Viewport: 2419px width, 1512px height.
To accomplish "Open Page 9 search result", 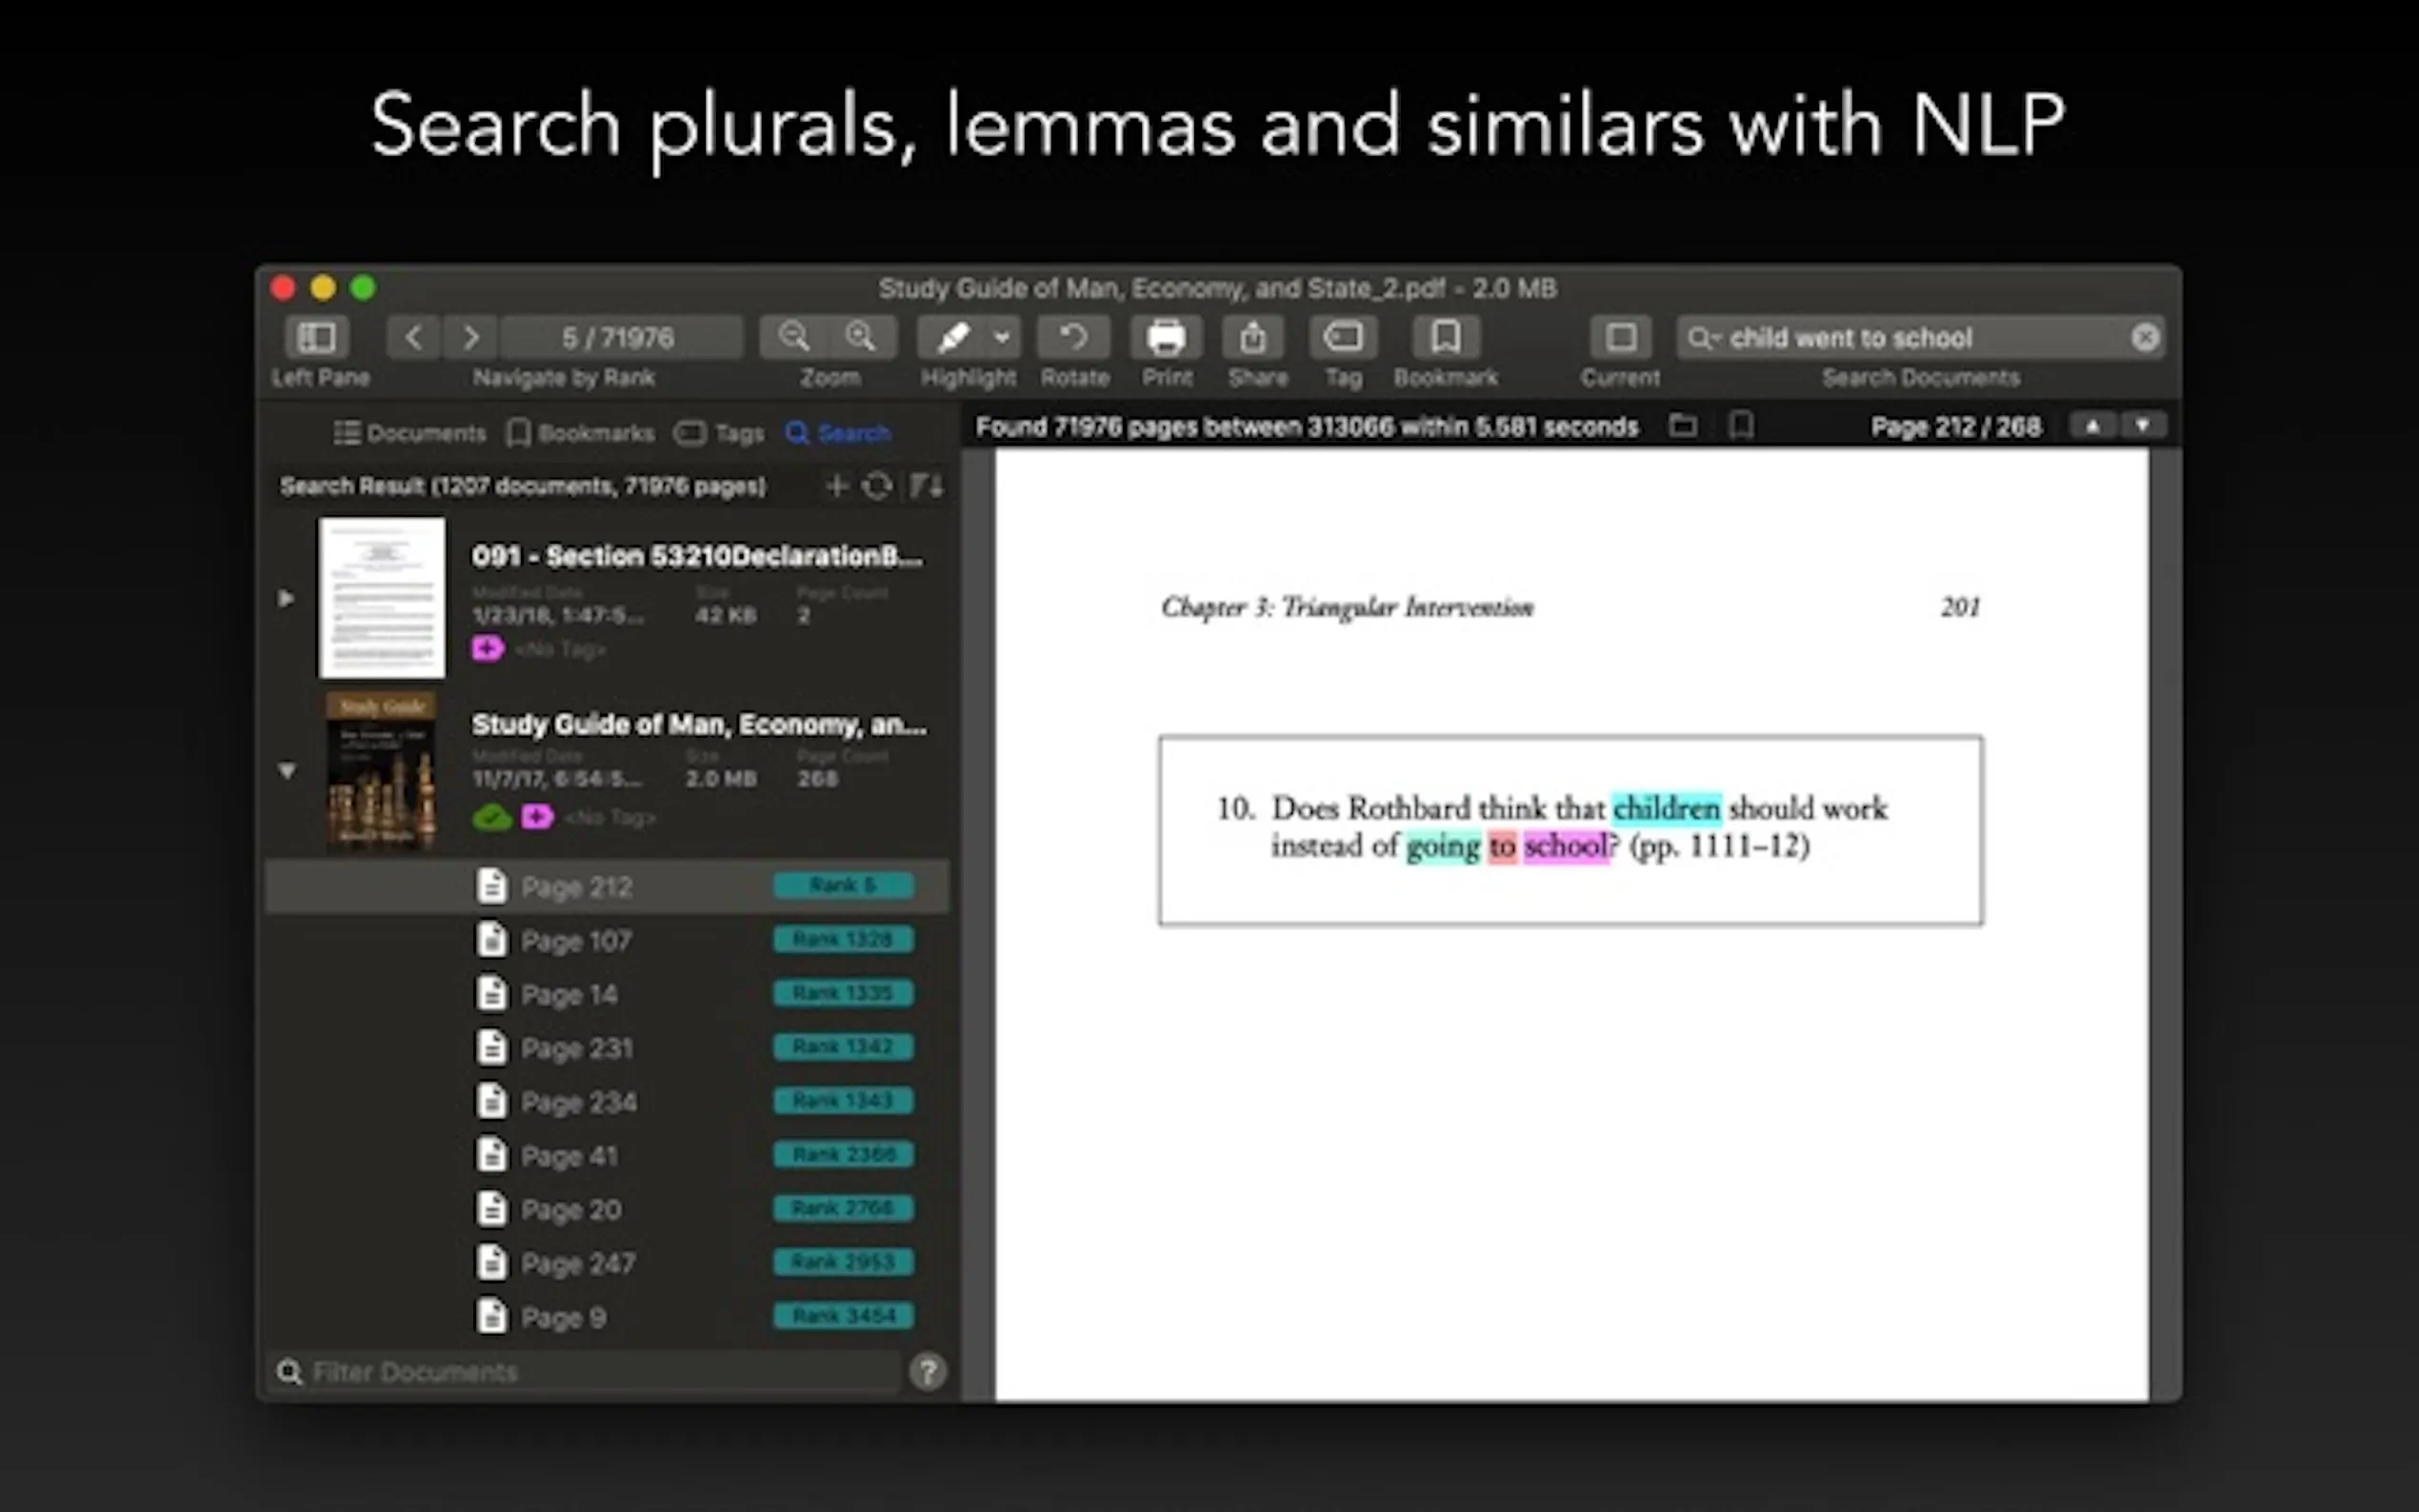I will pyautogui.click(x=607, y=1318).
